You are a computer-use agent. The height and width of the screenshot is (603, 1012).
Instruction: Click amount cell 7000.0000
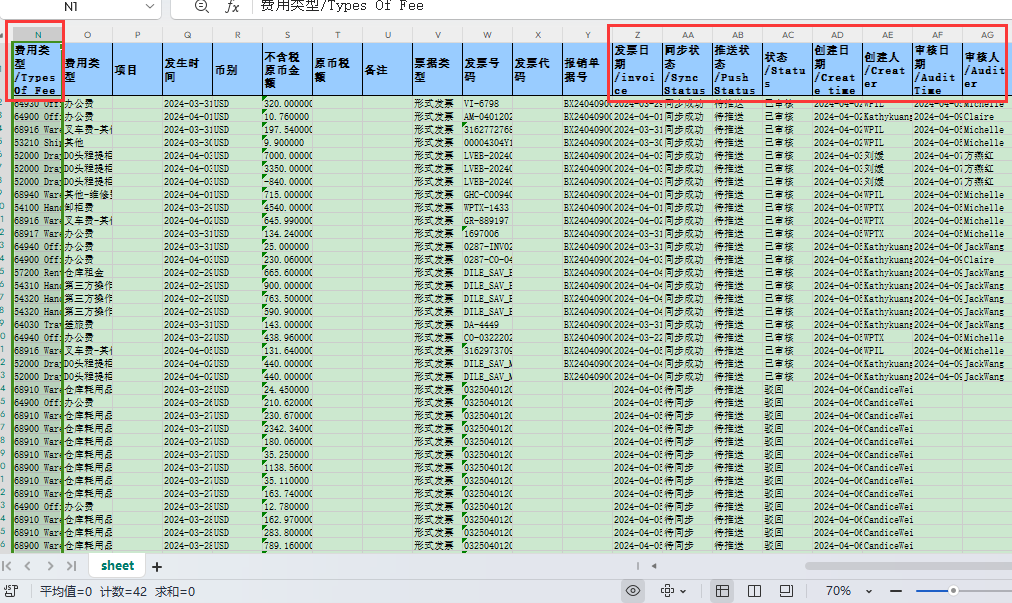(287, 156)
